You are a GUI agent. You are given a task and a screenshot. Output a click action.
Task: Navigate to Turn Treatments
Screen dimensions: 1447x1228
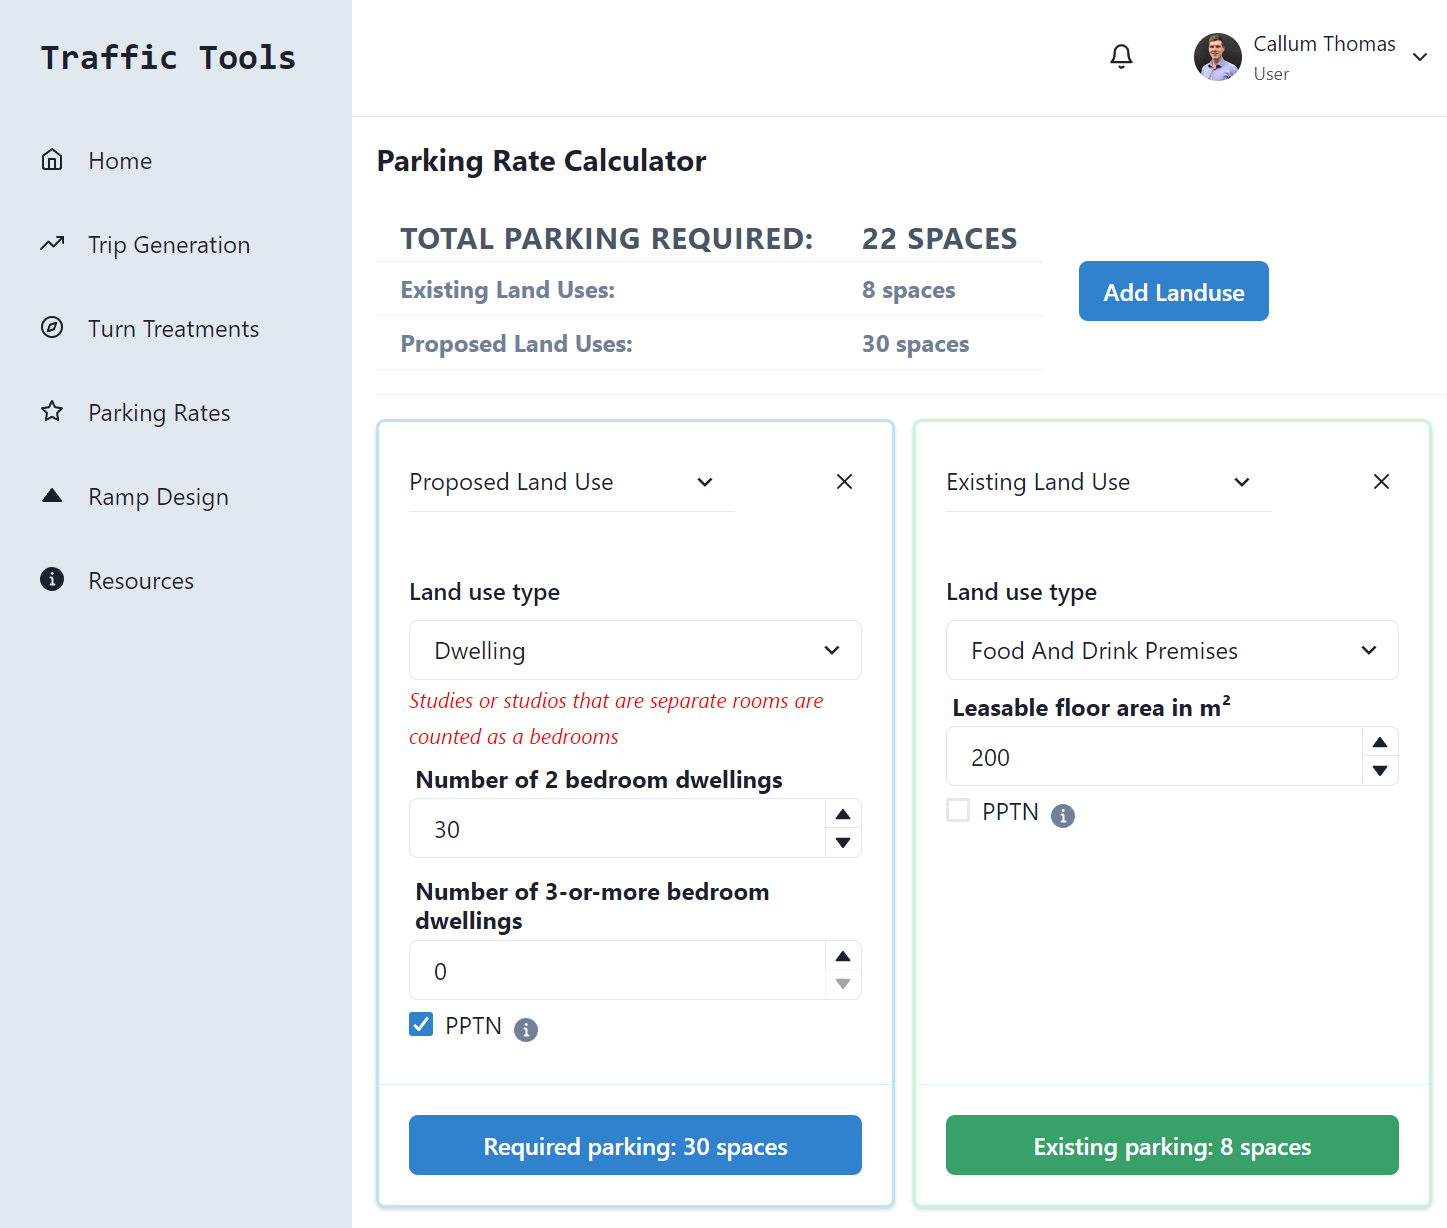173,329
